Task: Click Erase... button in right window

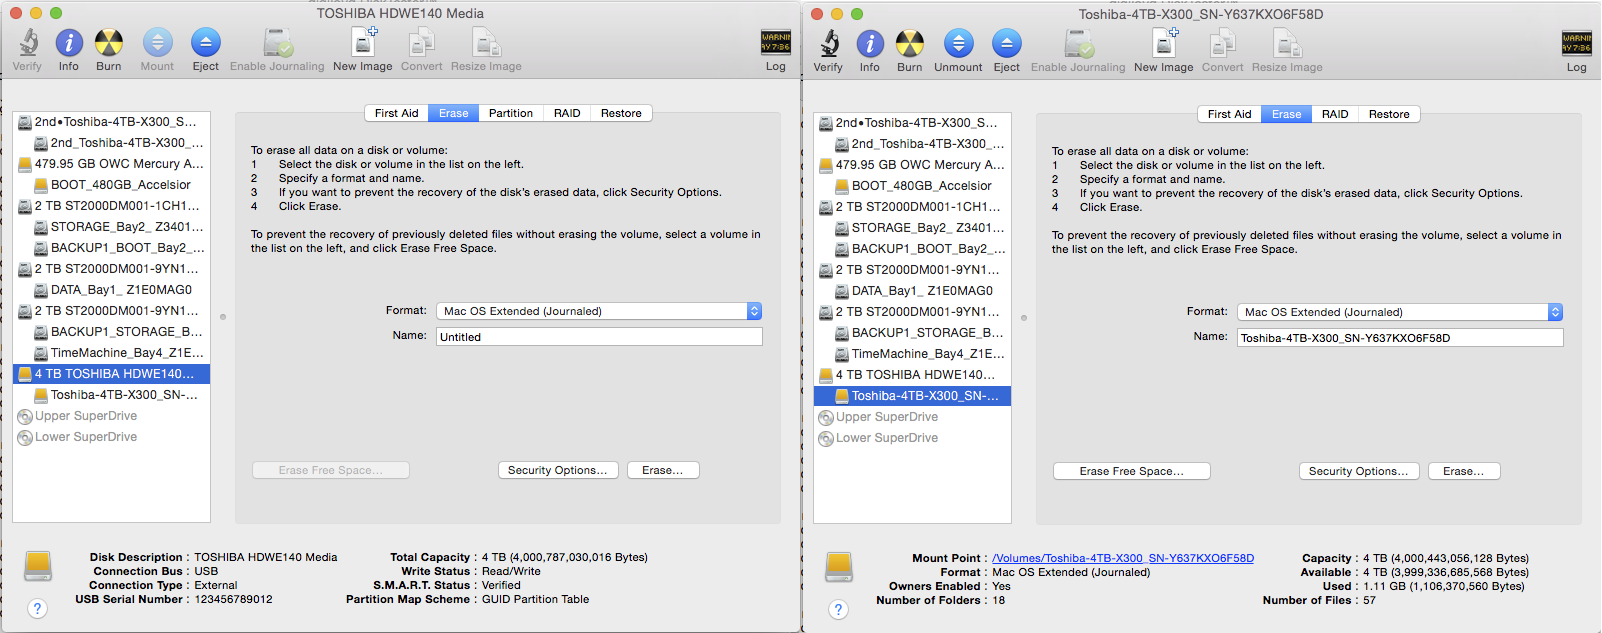Action: click(1464, 471)
